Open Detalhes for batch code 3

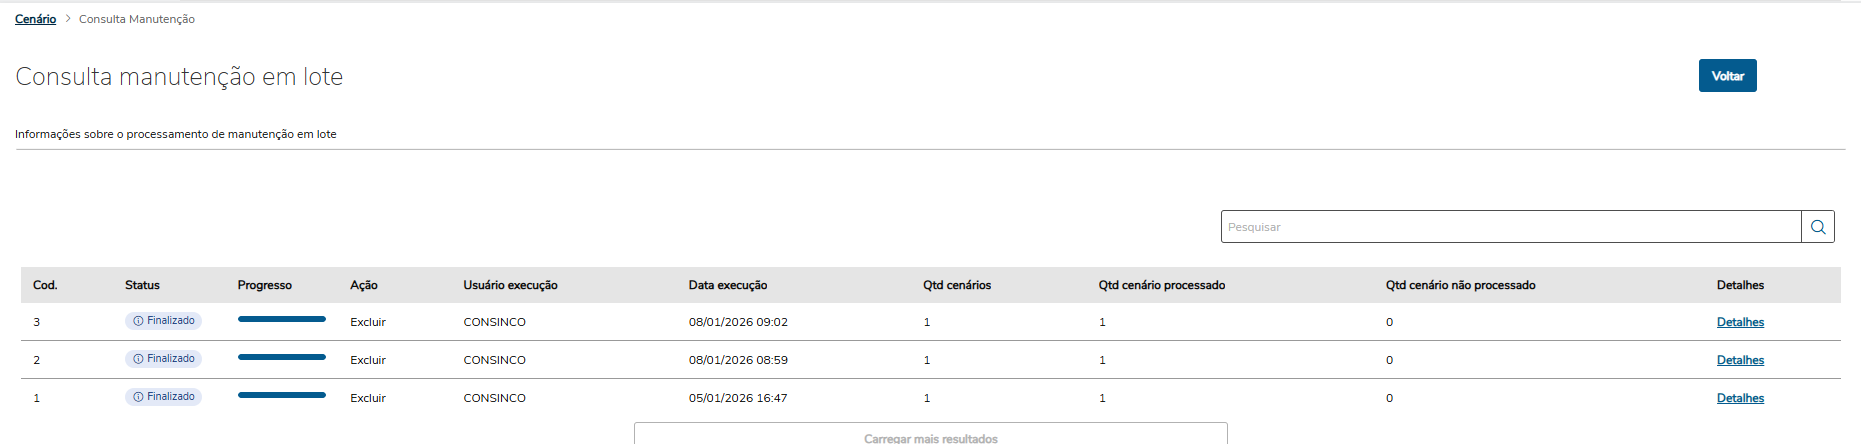[x=1740, y=322]
